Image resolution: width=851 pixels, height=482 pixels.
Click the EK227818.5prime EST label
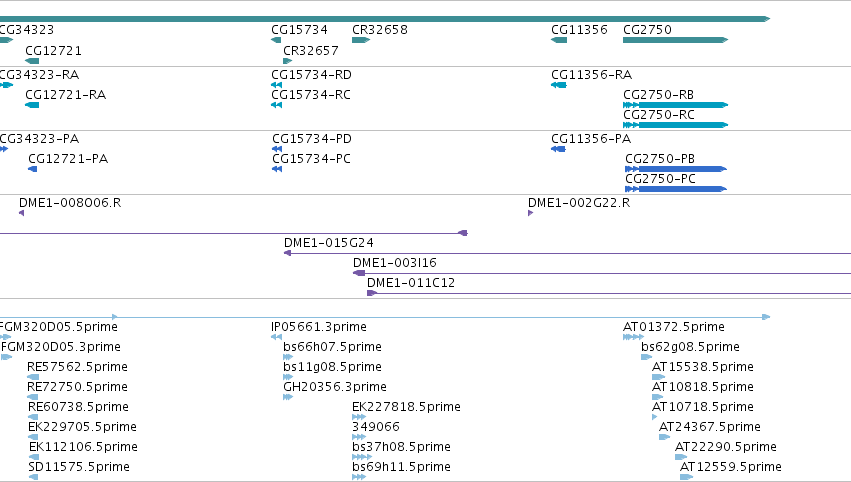pyautogui.click(x=407, y=407)
